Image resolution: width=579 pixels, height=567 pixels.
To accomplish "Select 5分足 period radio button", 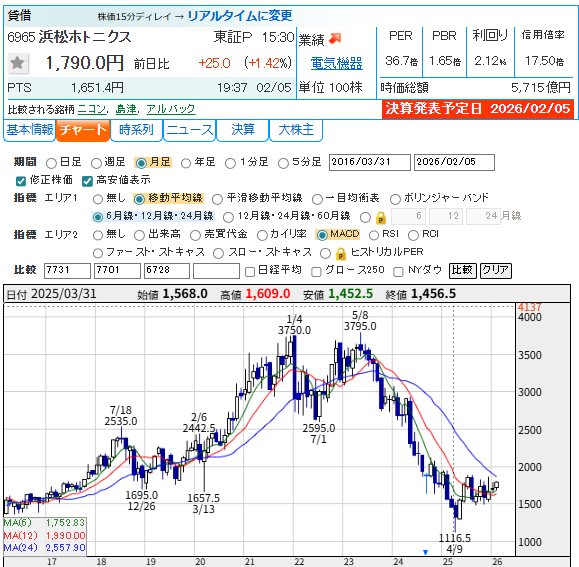I will click(283, 163).
